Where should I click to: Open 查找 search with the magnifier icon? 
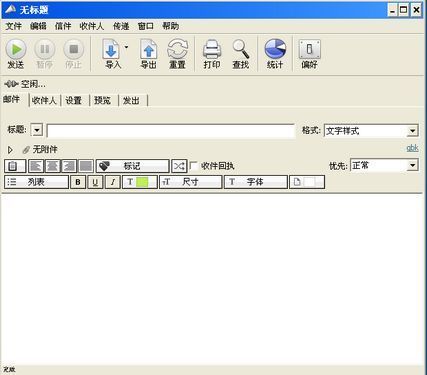pyautogui.click(x=241, y=49)
